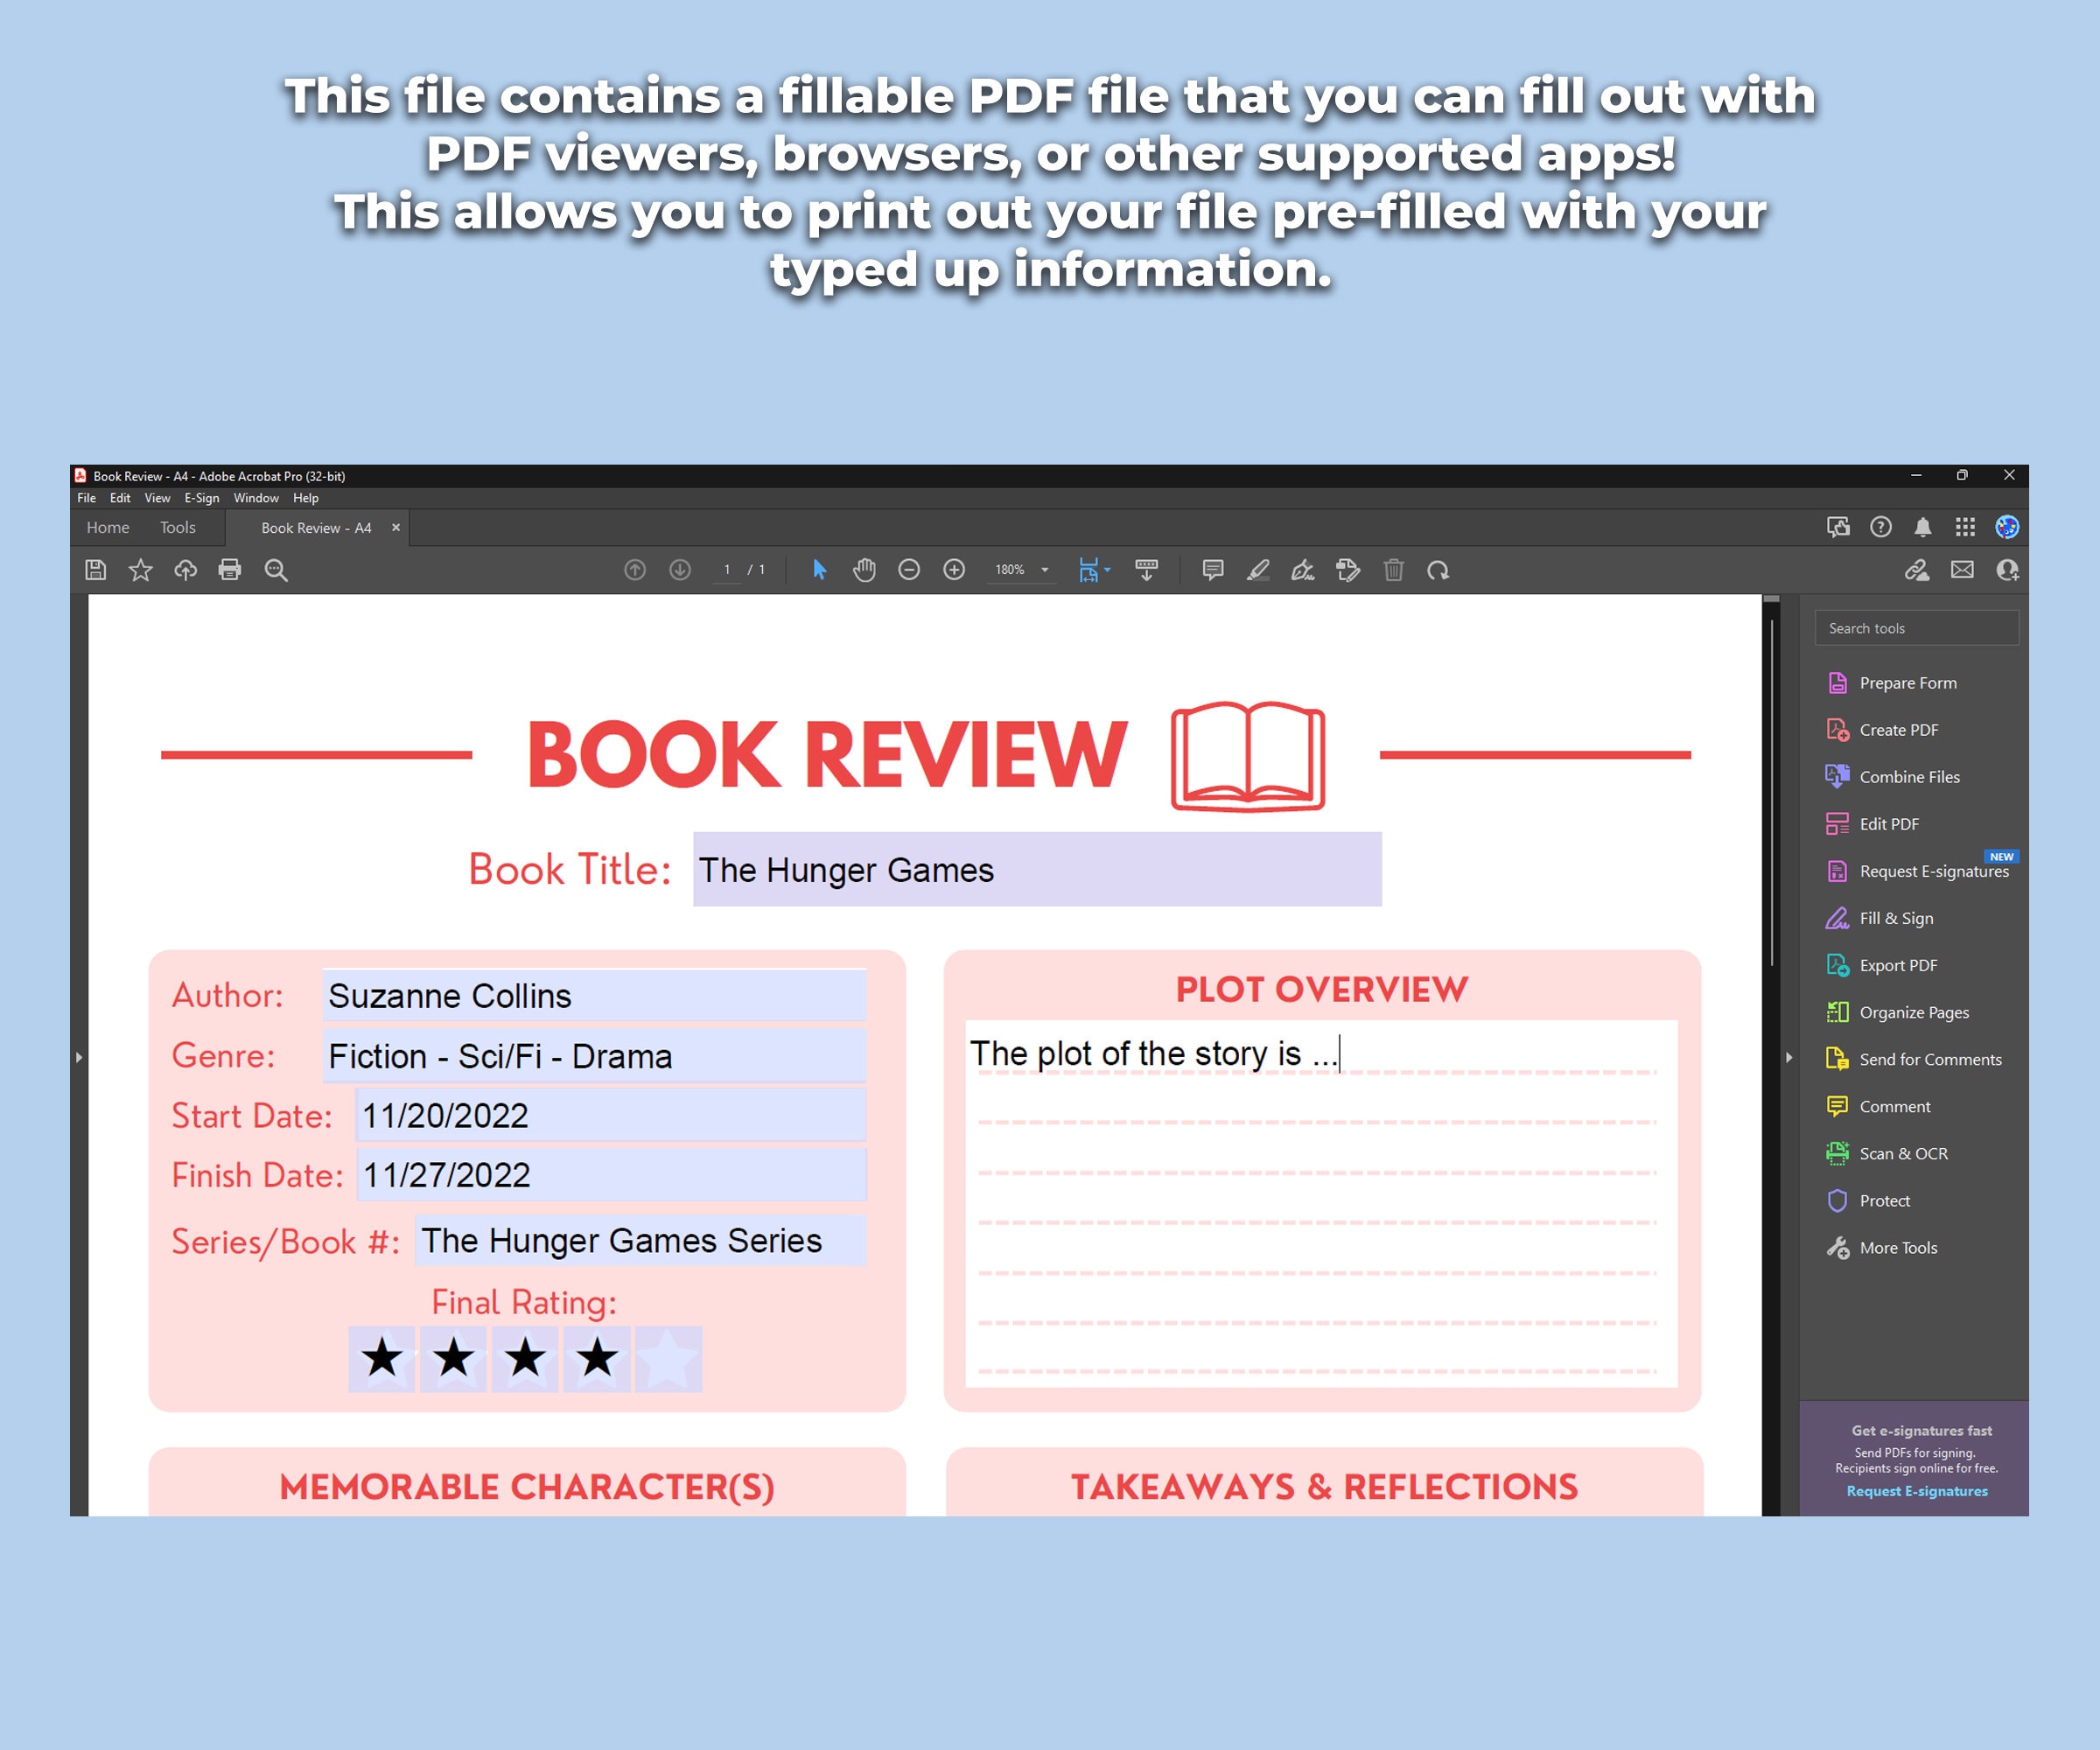Click the upload to cloud icon
Image resolution: width=2100 pixels, height=1750 pixels.
[186, 570]
